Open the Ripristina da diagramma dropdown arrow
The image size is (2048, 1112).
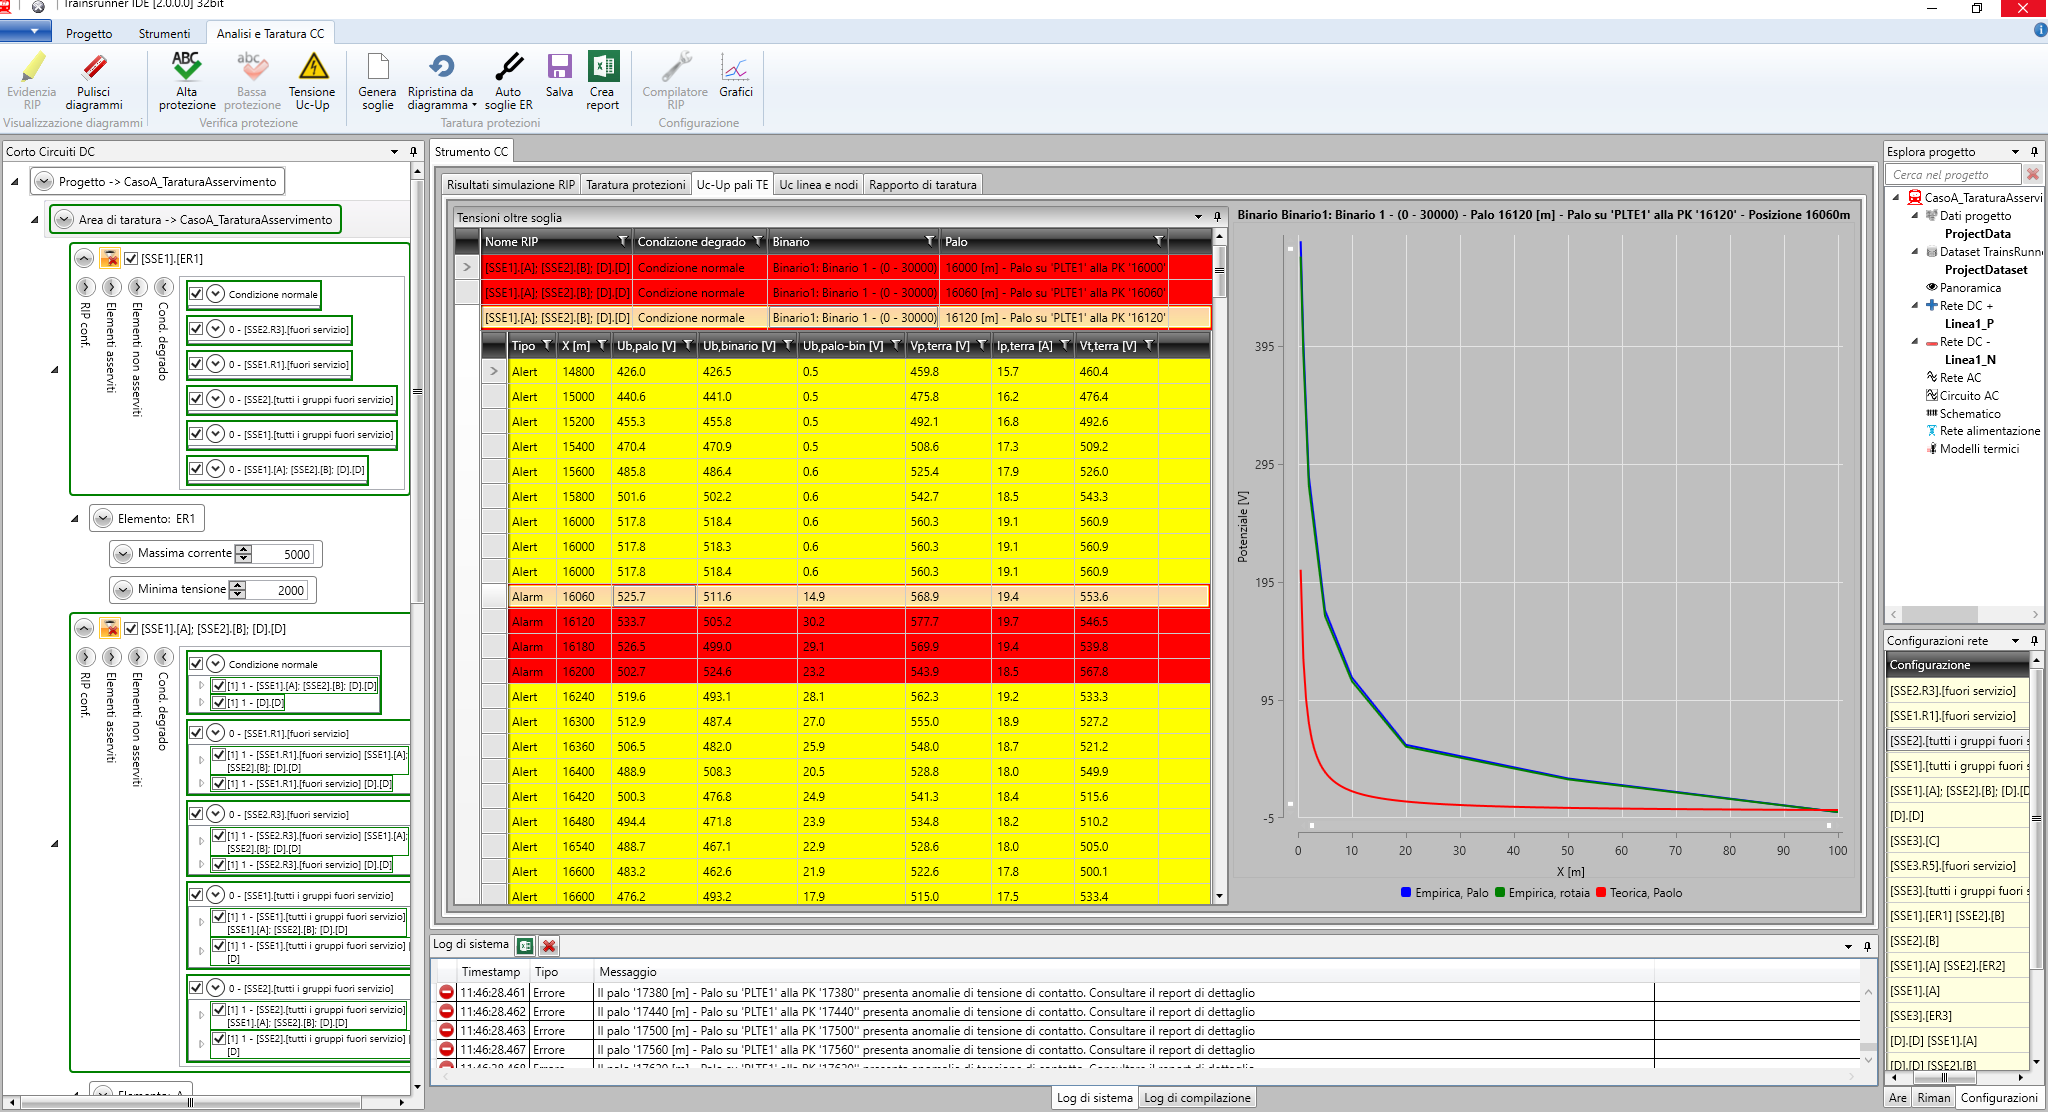(474, 105)
